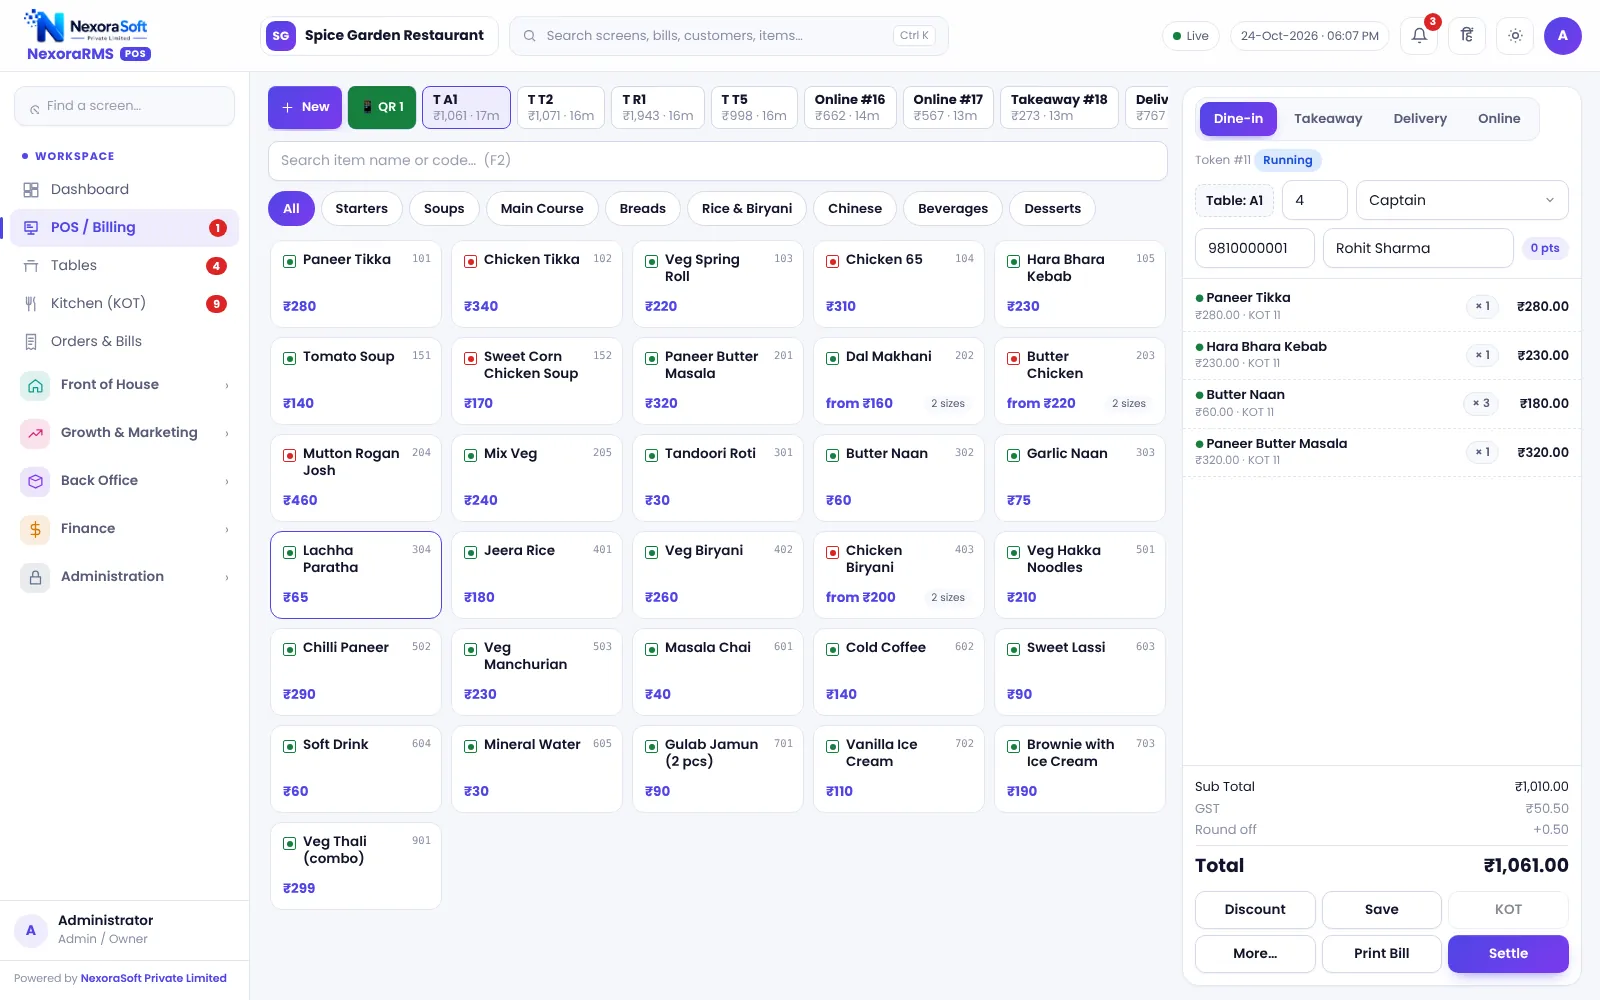Click Butter Naan quantity ×3
The width and height of the screenshot is (1600, 1000).
(1481, 404)
